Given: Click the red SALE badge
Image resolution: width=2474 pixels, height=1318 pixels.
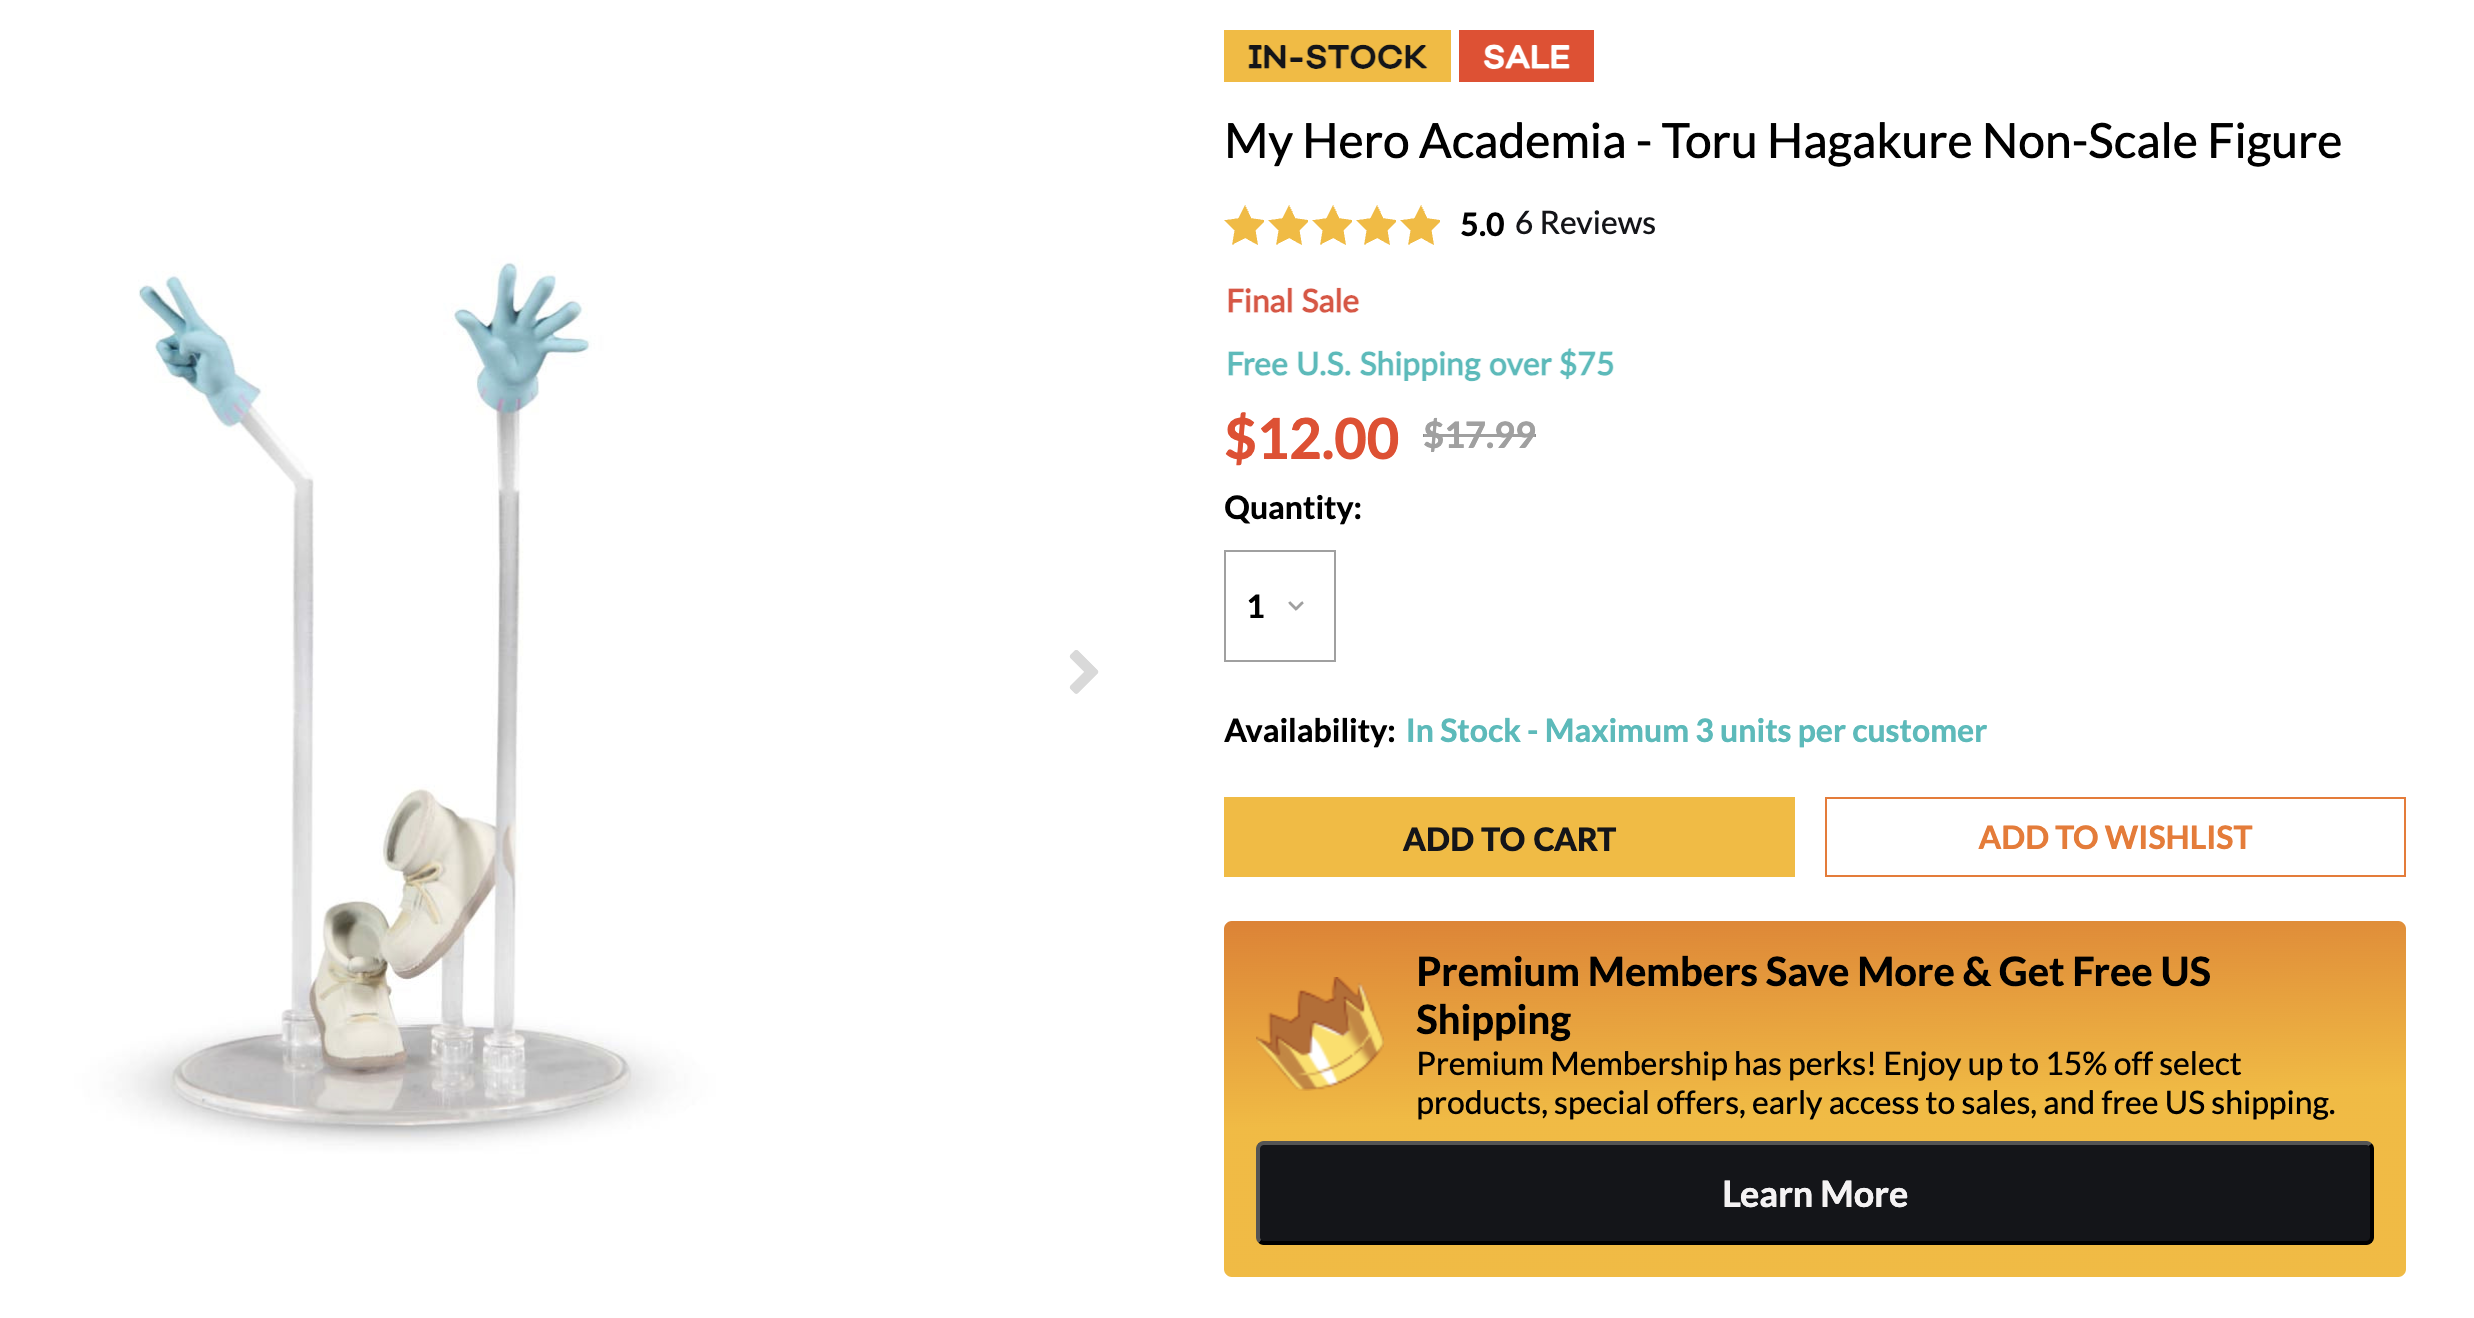Looking at the screenshot, I should click(1525, 57).
